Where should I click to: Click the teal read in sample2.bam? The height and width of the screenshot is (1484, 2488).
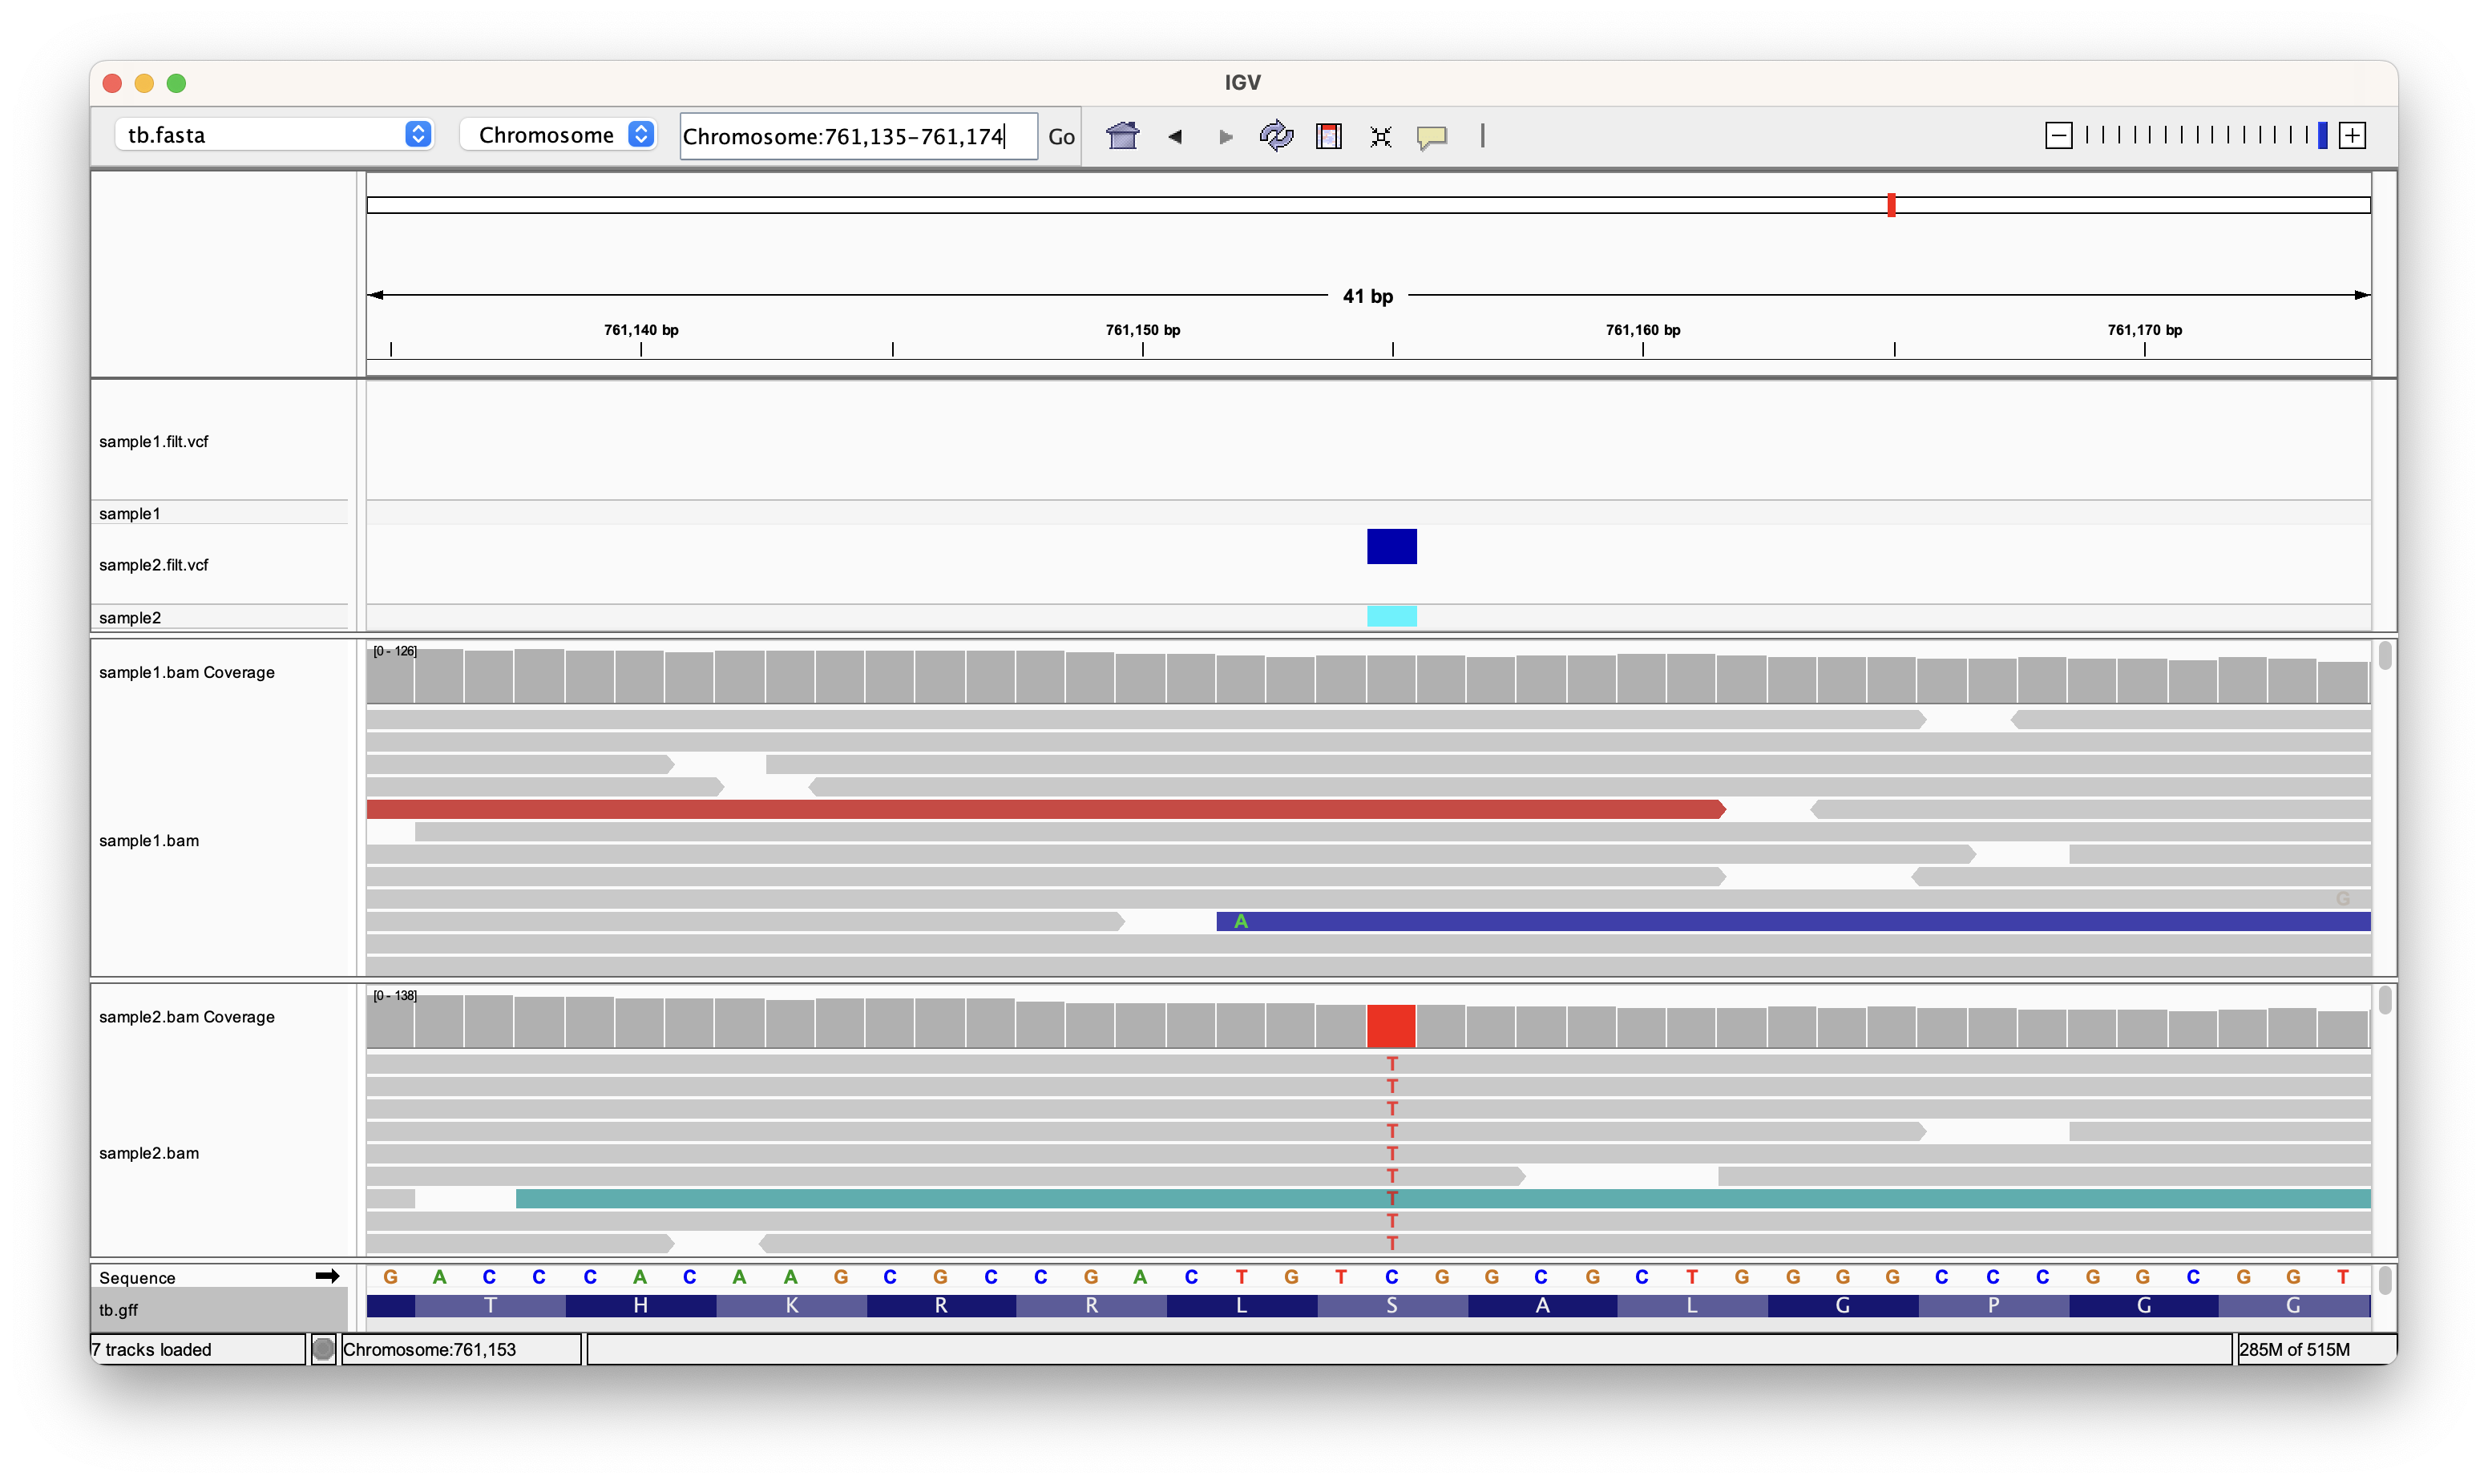click(x=1442, y=1198)
